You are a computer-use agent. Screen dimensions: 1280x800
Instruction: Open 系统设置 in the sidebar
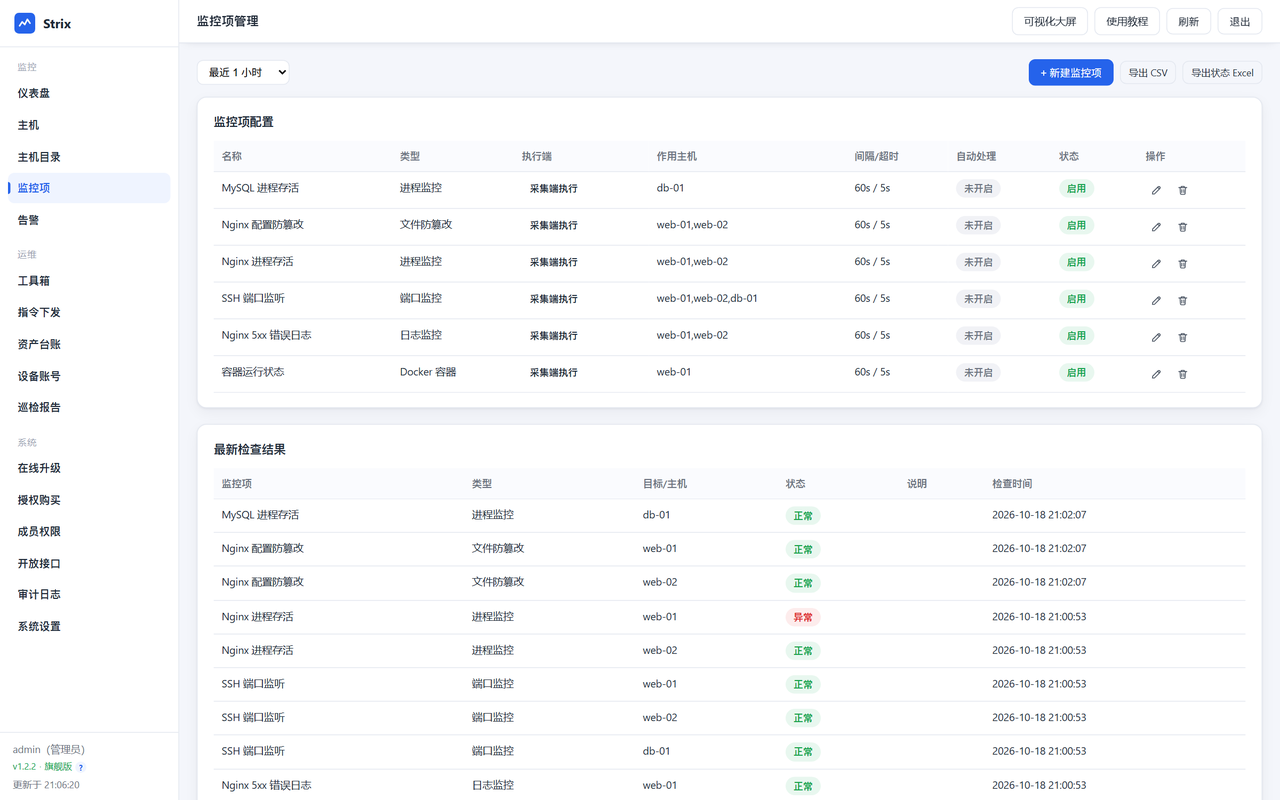(x=89, y=626)
